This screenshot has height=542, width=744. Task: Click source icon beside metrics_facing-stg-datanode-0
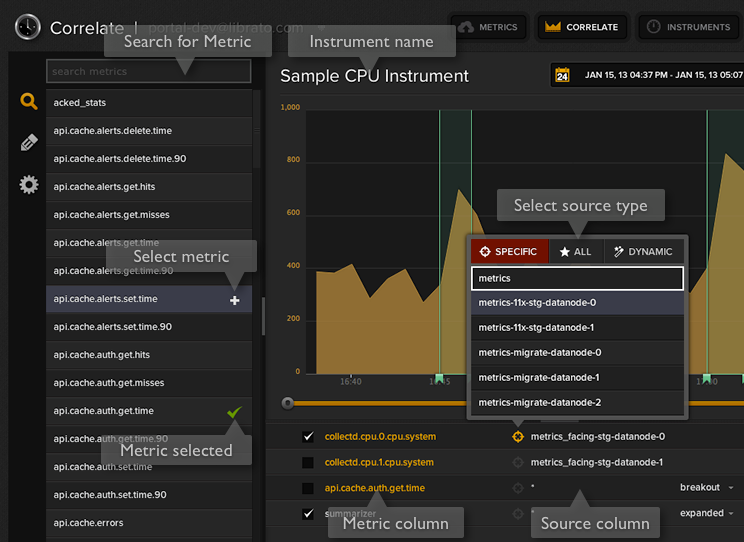click(x=518, y=437)
